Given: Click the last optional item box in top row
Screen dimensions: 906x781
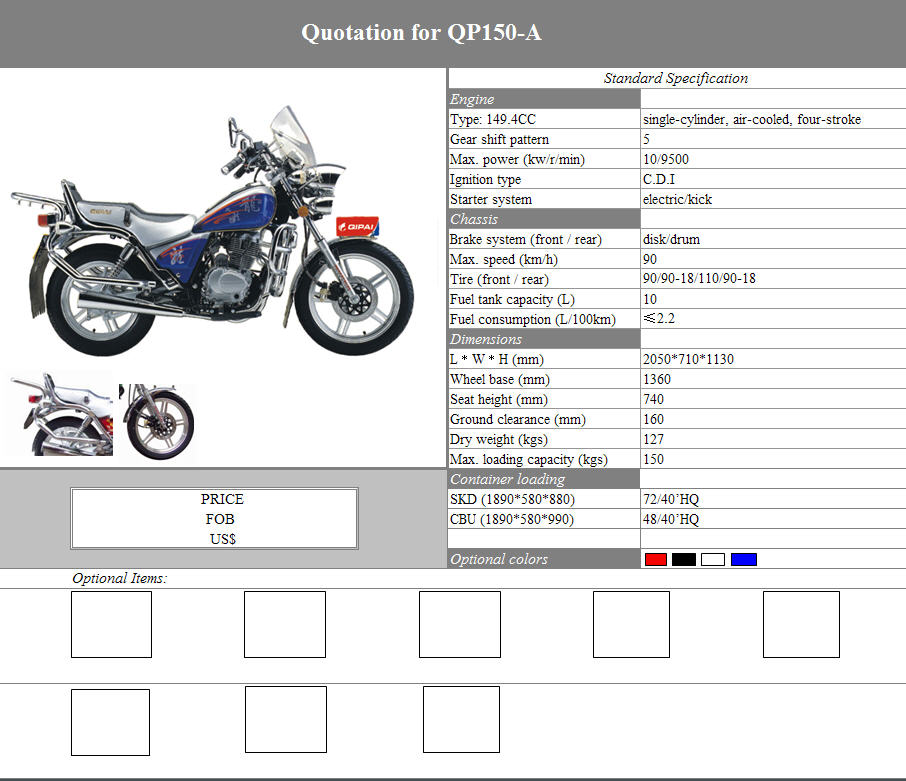Looking at the screenshot, I should [x=801, y=624].
